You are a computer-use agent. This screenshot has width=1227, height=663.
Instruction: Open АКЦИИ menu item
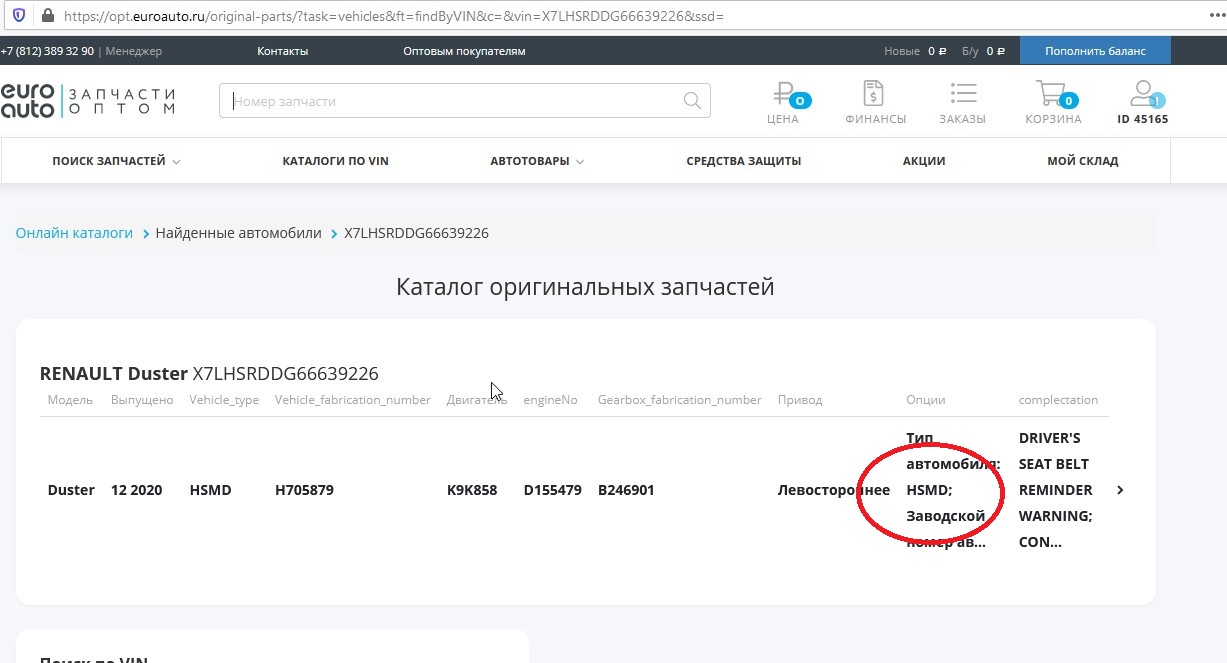[x=923, y=161]
